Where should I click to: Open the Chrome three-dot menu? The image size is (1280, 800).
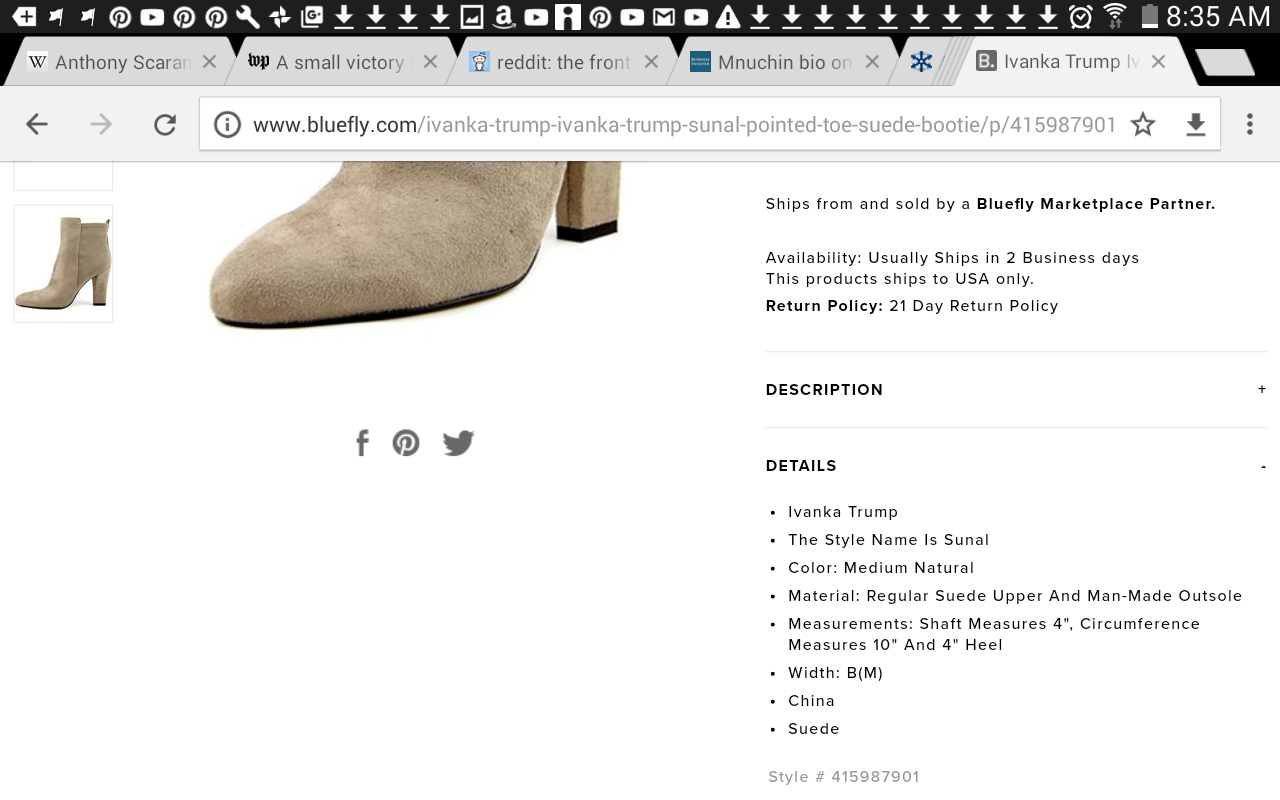[x=1250, y=124]
